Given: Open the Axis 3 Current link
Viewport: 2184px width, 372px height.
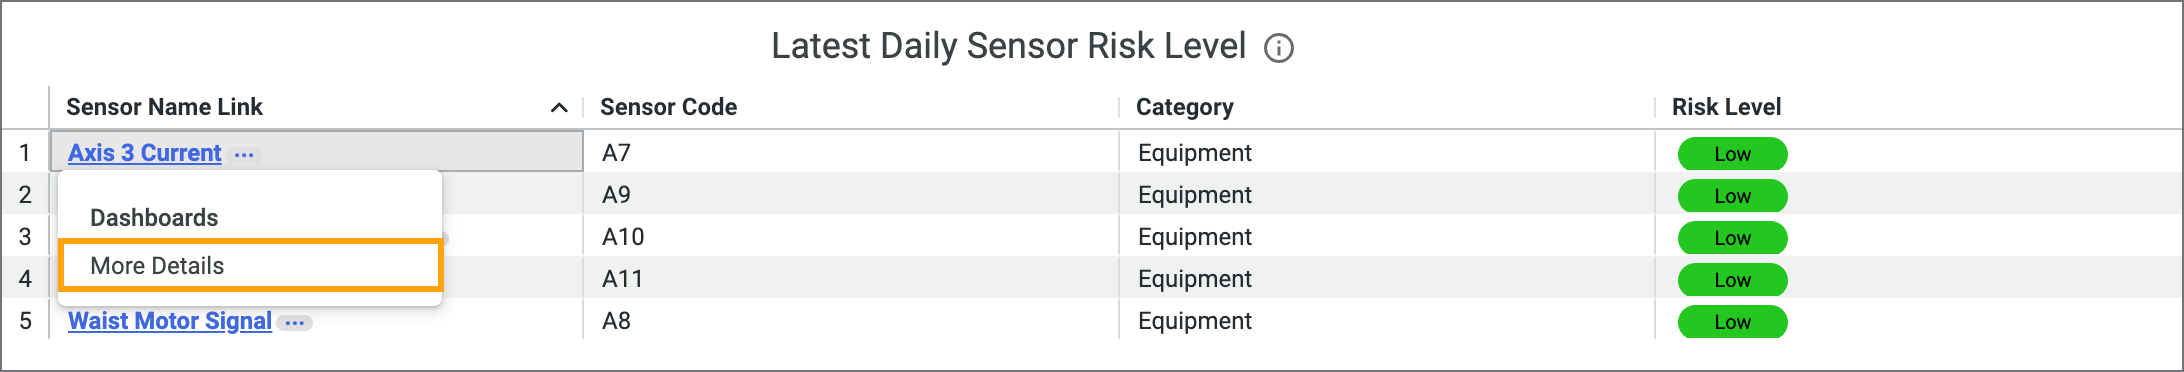Looking at the screenshot, I should click(145, 153).
